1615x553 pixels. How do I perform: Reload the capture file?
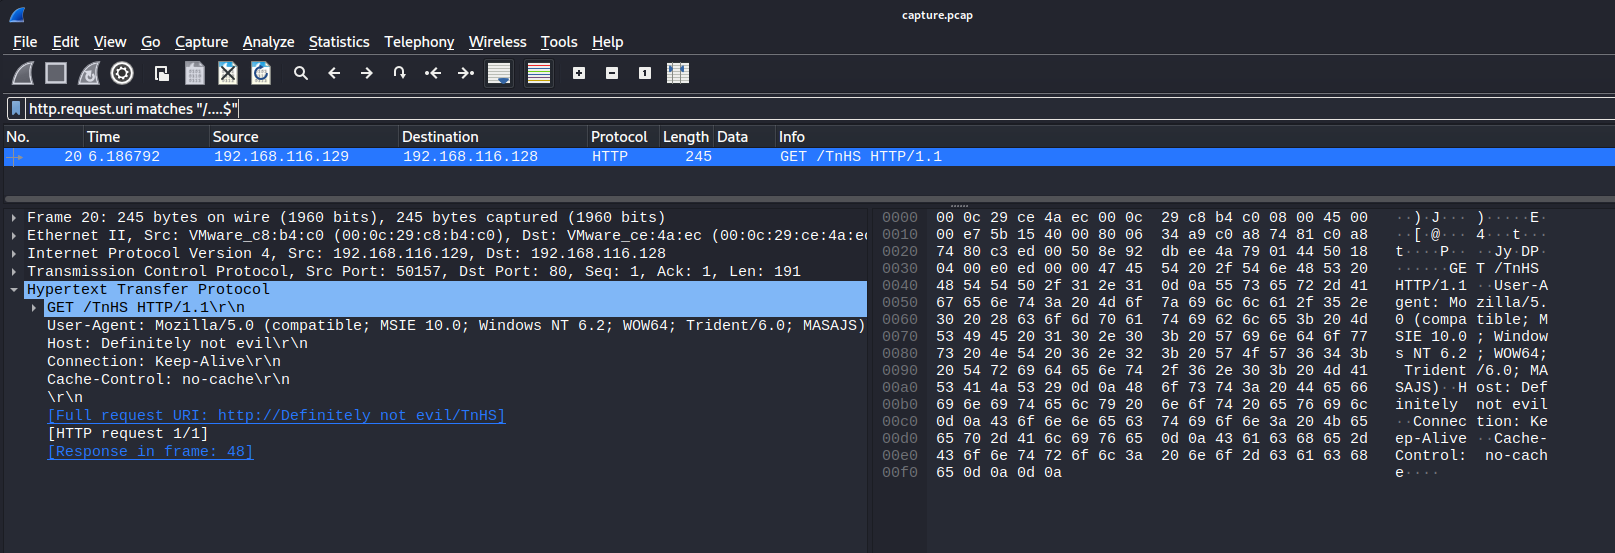pyautogui.click(x=261, y=73)
